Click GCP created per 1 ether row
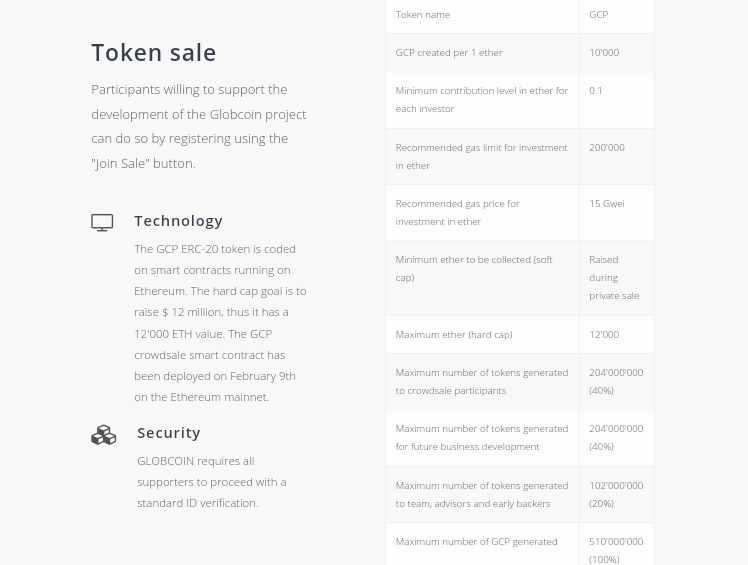The image size is (748, 565). 519,53
